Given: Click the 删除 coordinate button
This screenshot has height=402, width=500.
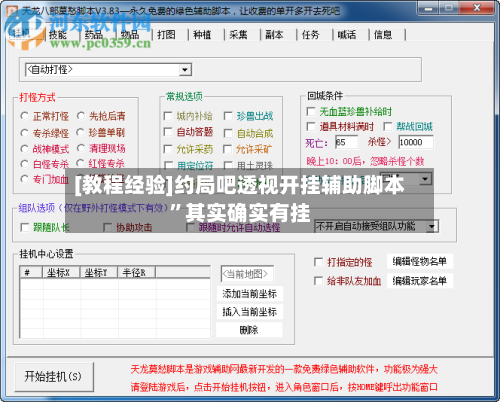Looking at the screenshot, I should pos(249,330).
